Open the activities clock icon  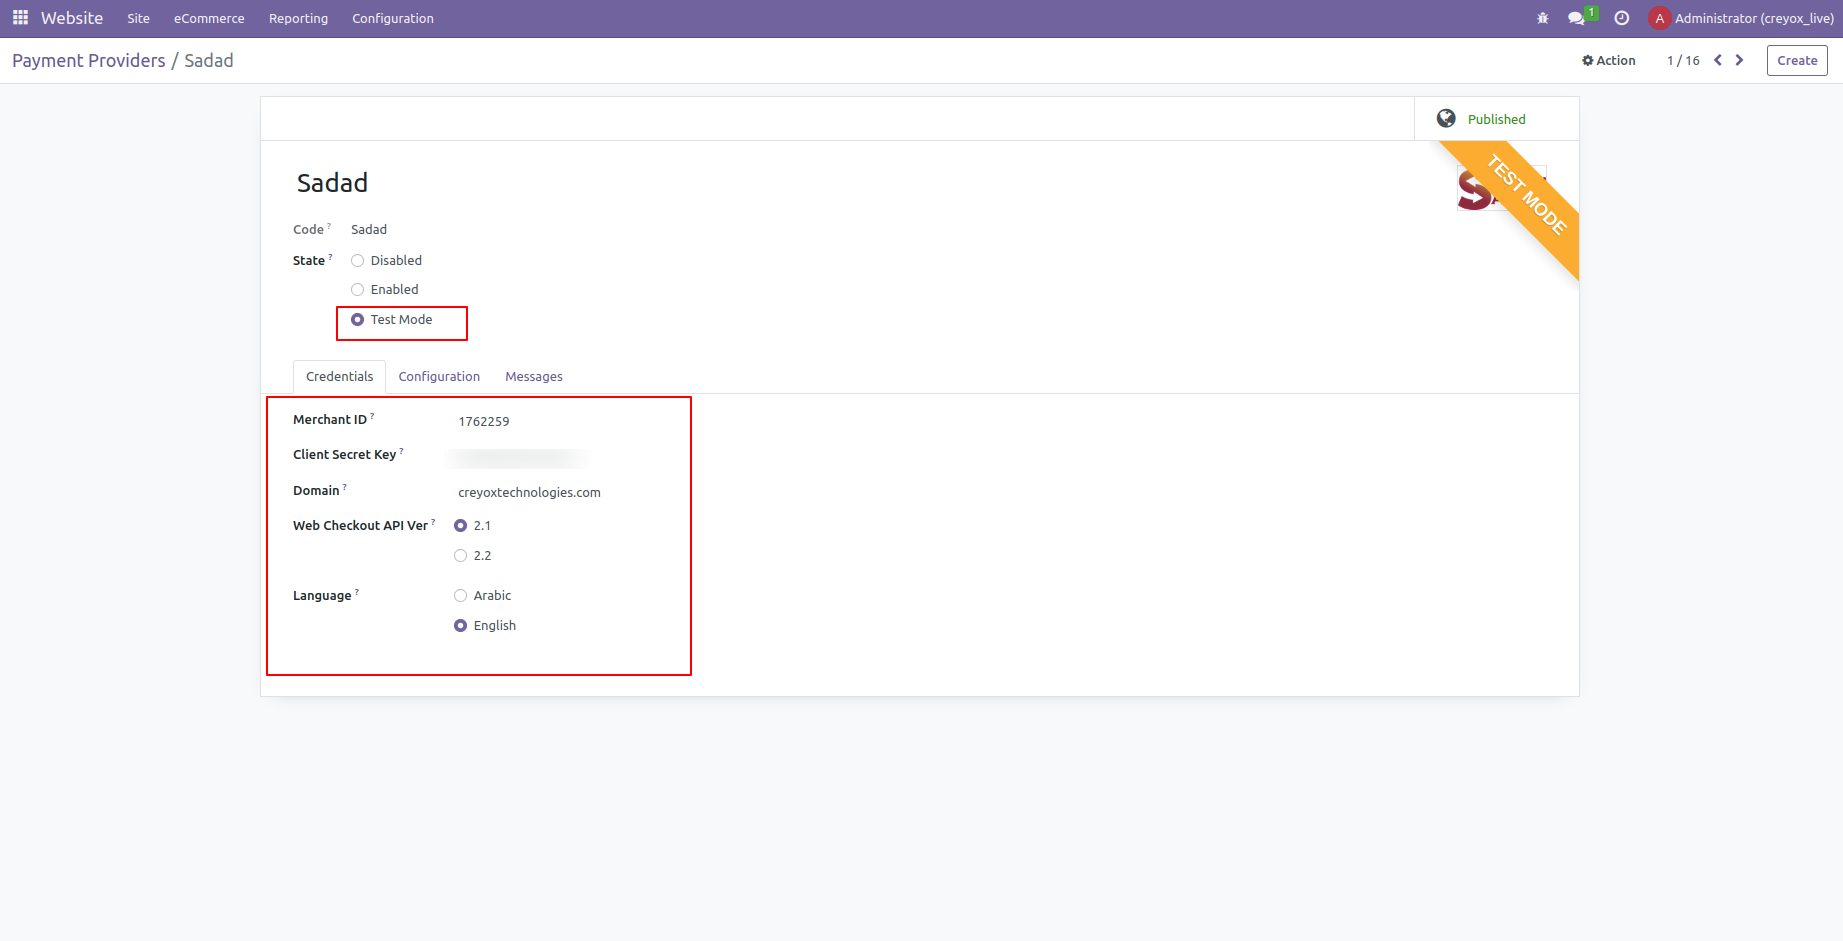[1622, 18]
